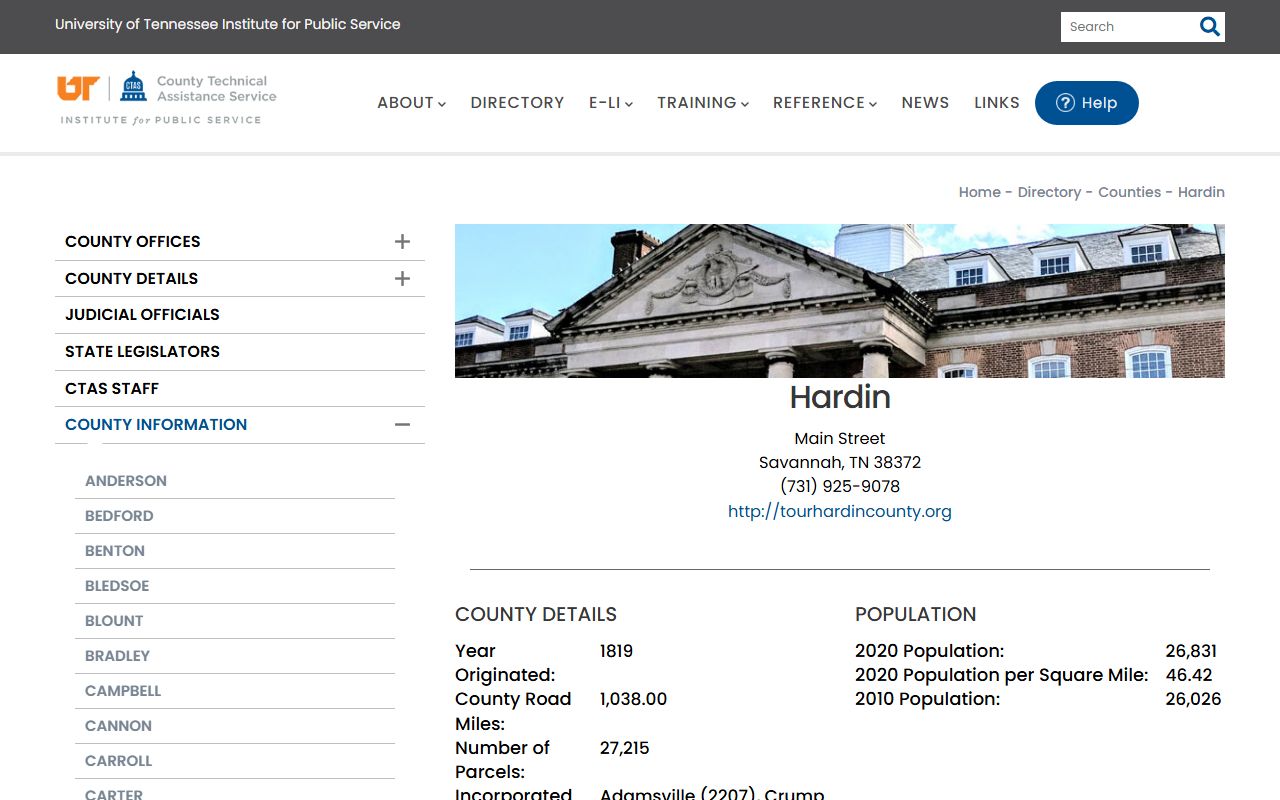Viewport: 1280px width, 800px height.
Task: Click the Help button
Action: tap(1087, 103)
